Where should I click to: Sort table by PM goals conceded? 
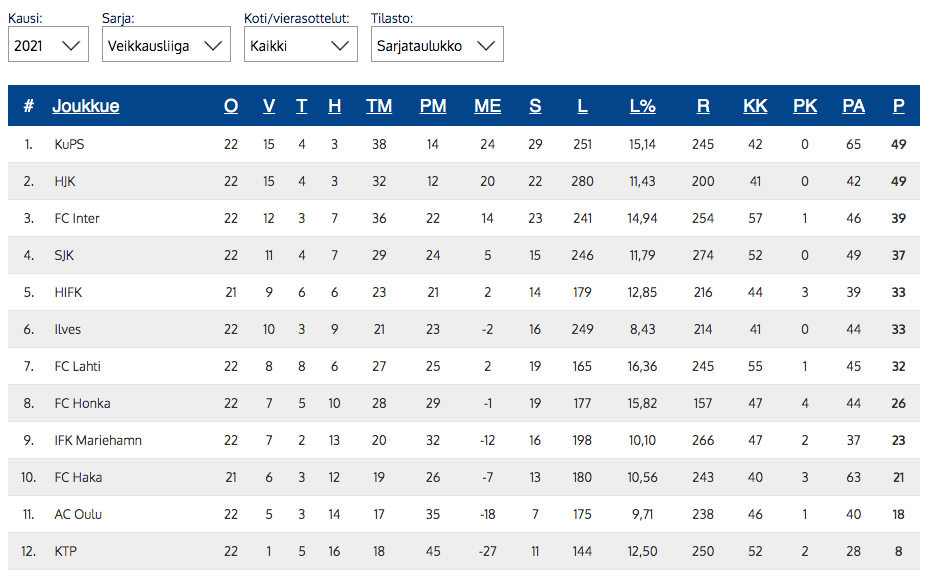tap(433, 106)
